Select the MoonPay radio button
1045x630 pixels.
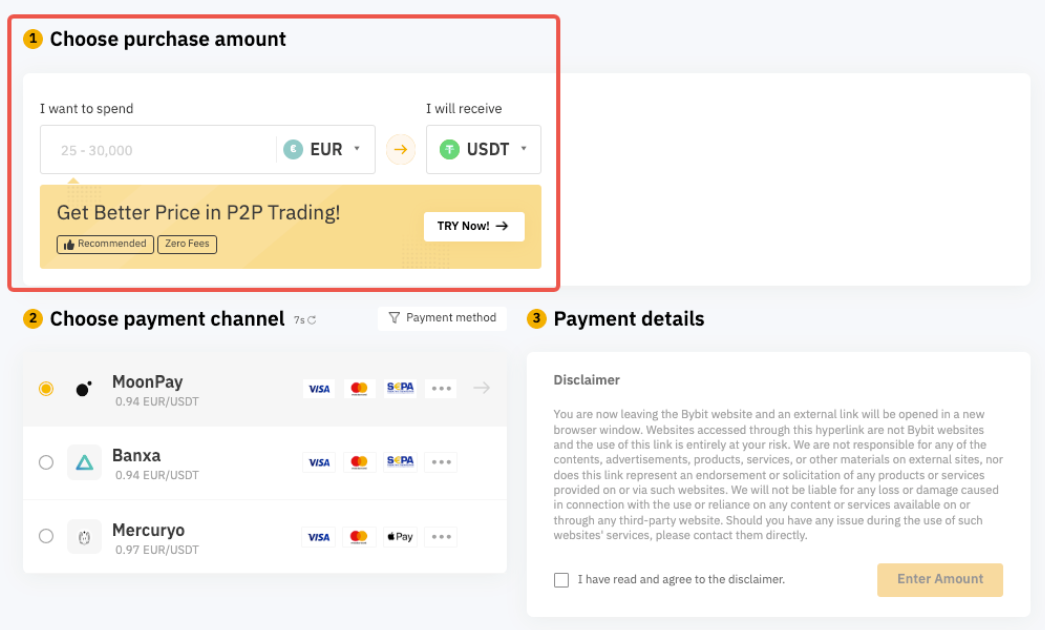pyautogui.click(x=46, y=389)
